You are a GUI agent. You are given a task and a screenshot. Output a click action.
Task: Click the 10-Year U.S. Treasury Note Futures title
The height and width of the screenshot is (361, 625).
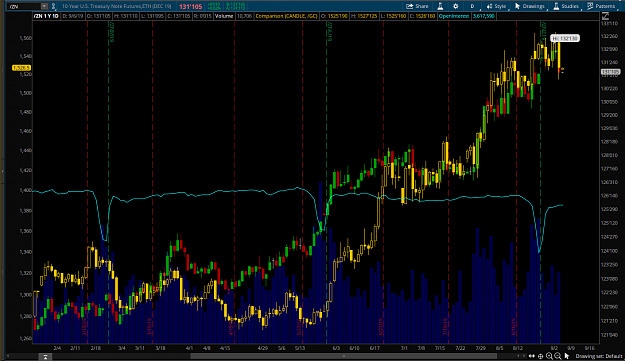pos(116,6)
